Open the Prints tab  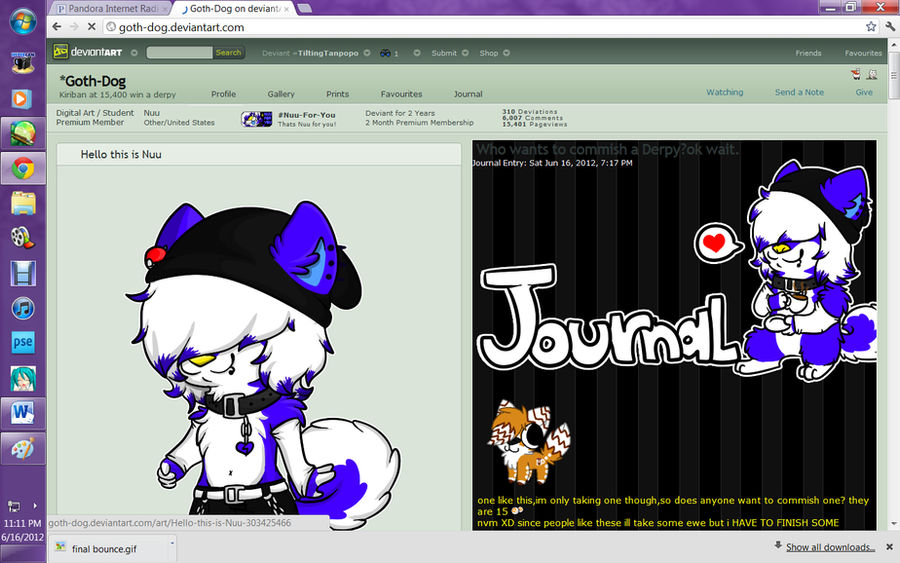tap(338, 94)
